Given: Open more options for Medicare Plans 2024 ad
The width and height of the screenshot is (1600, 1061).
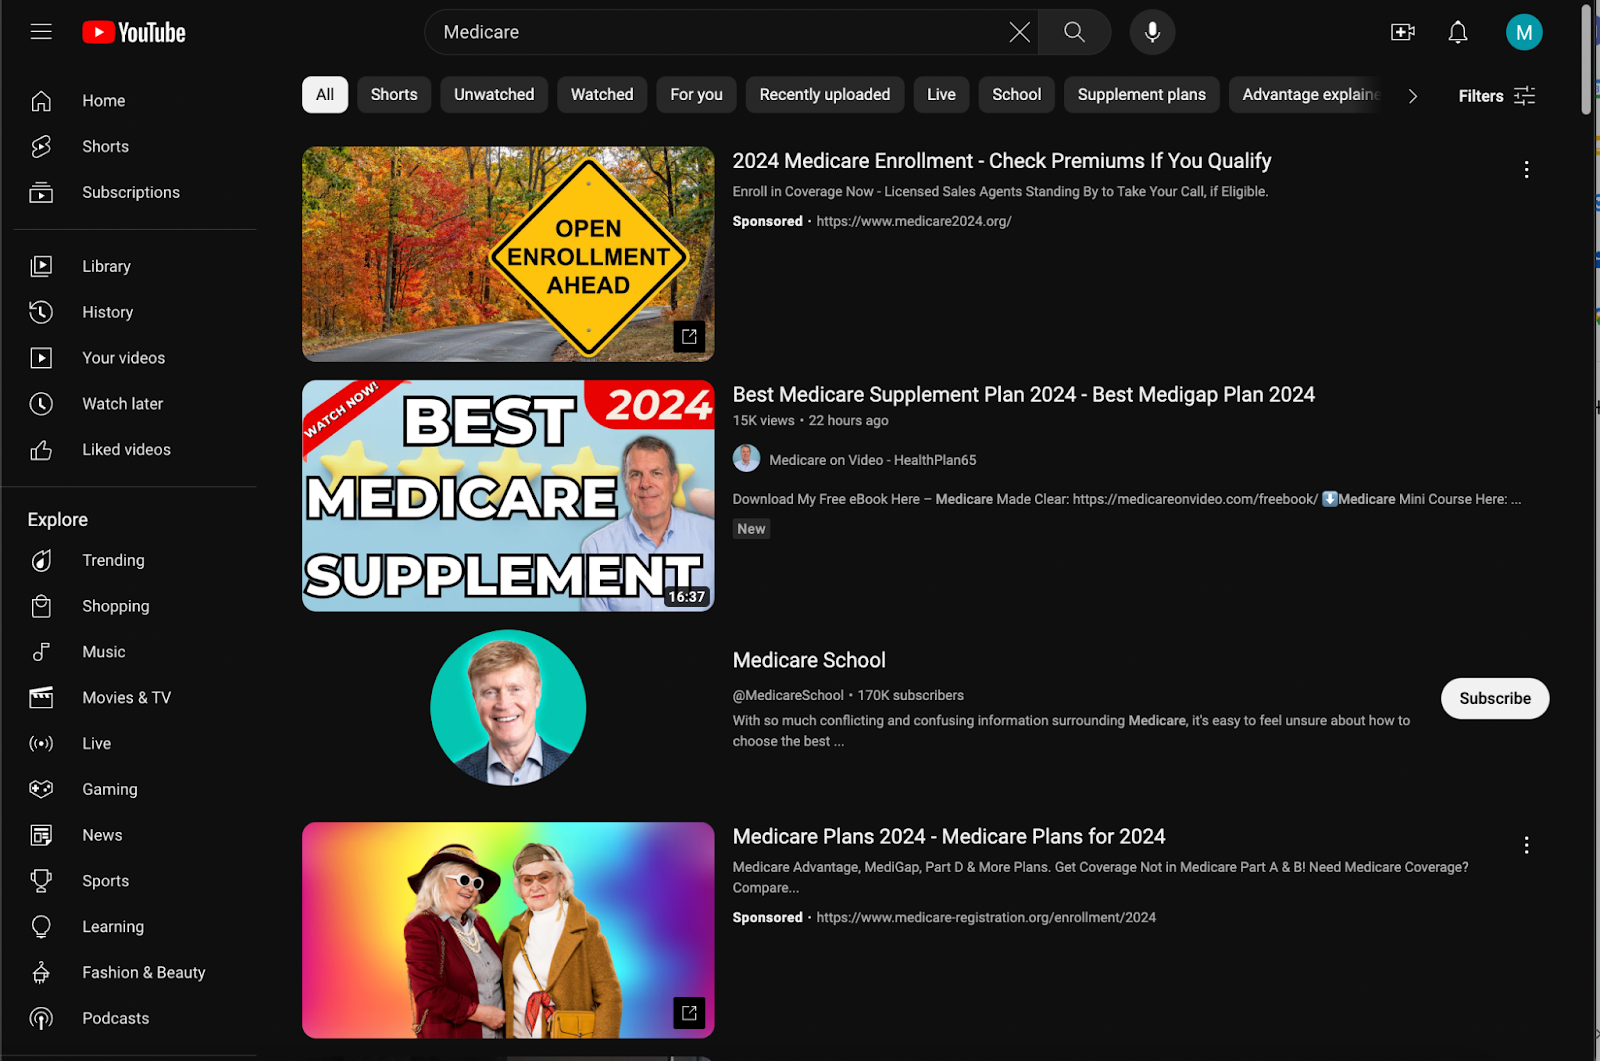Looking at the screenshot, I should click(1526, 846).
